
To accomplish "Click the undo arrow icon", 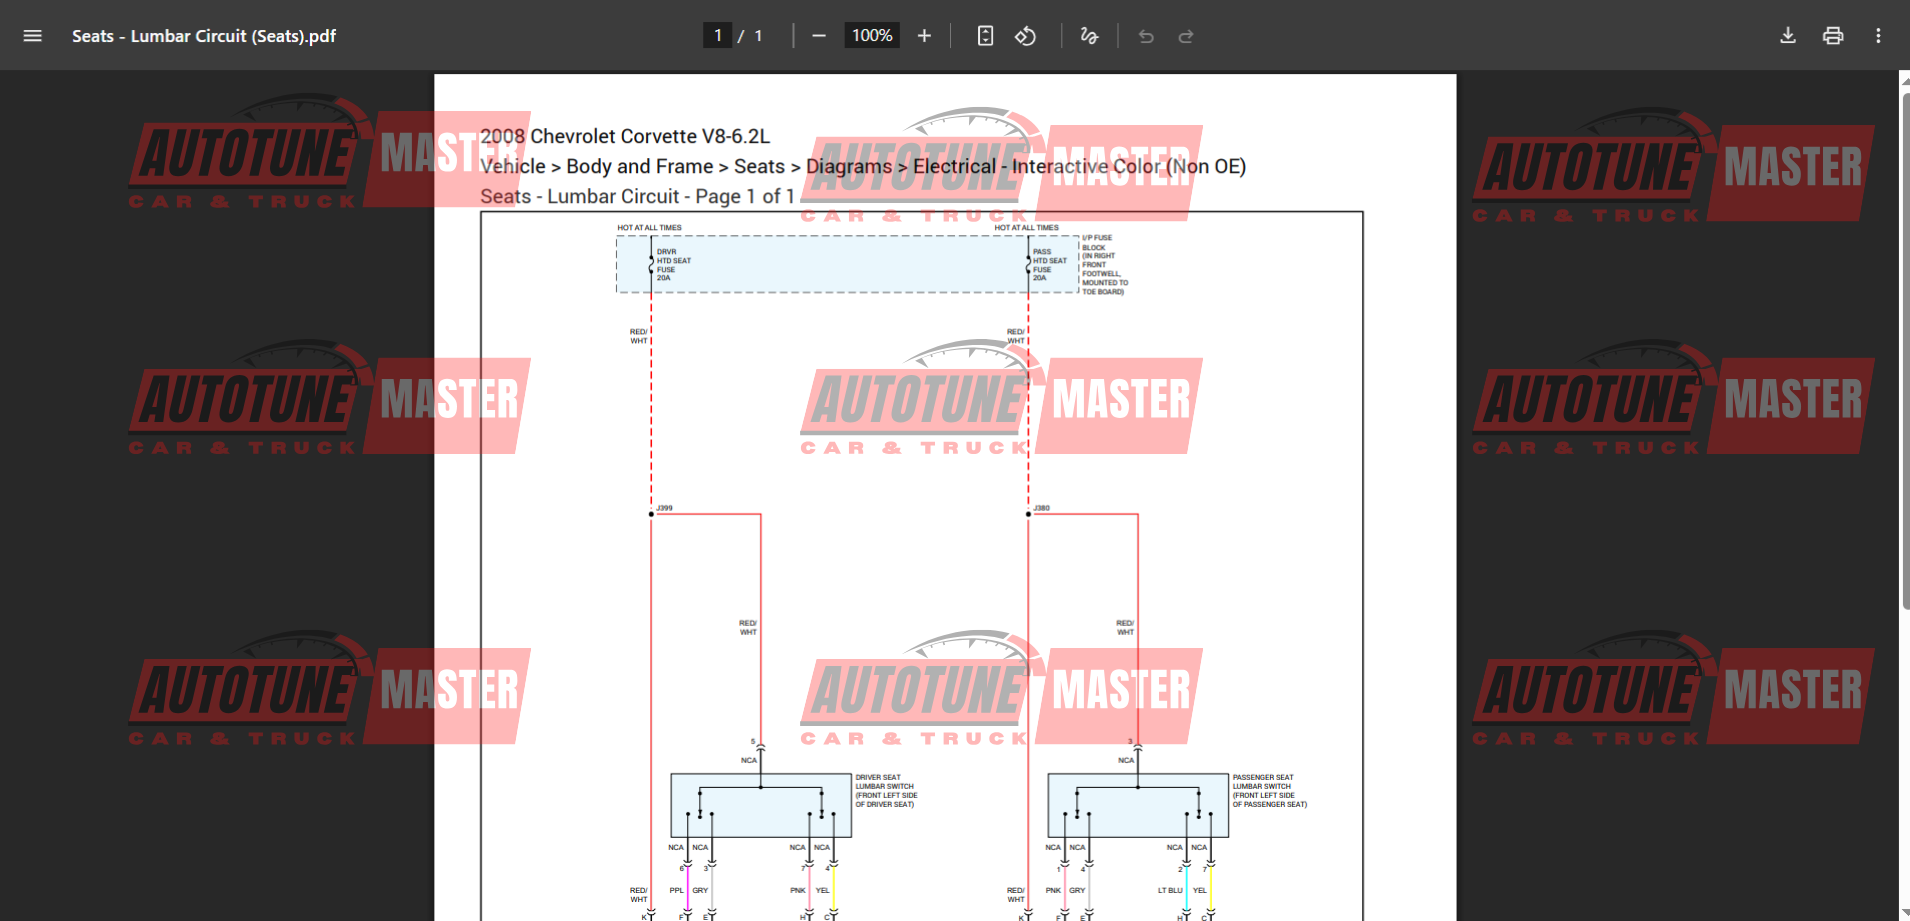I will tap(1146, 36).
